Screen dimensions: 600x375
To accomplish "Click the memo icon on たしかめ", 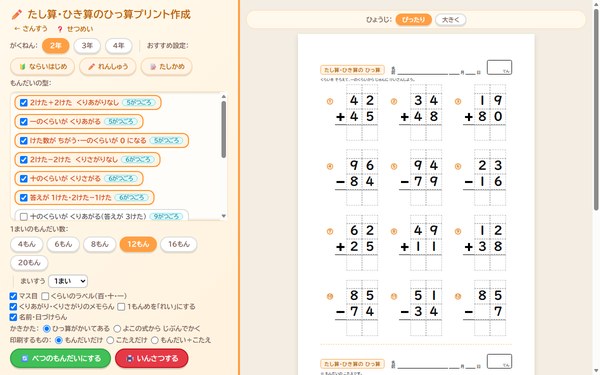I will (x=153, y=67).
